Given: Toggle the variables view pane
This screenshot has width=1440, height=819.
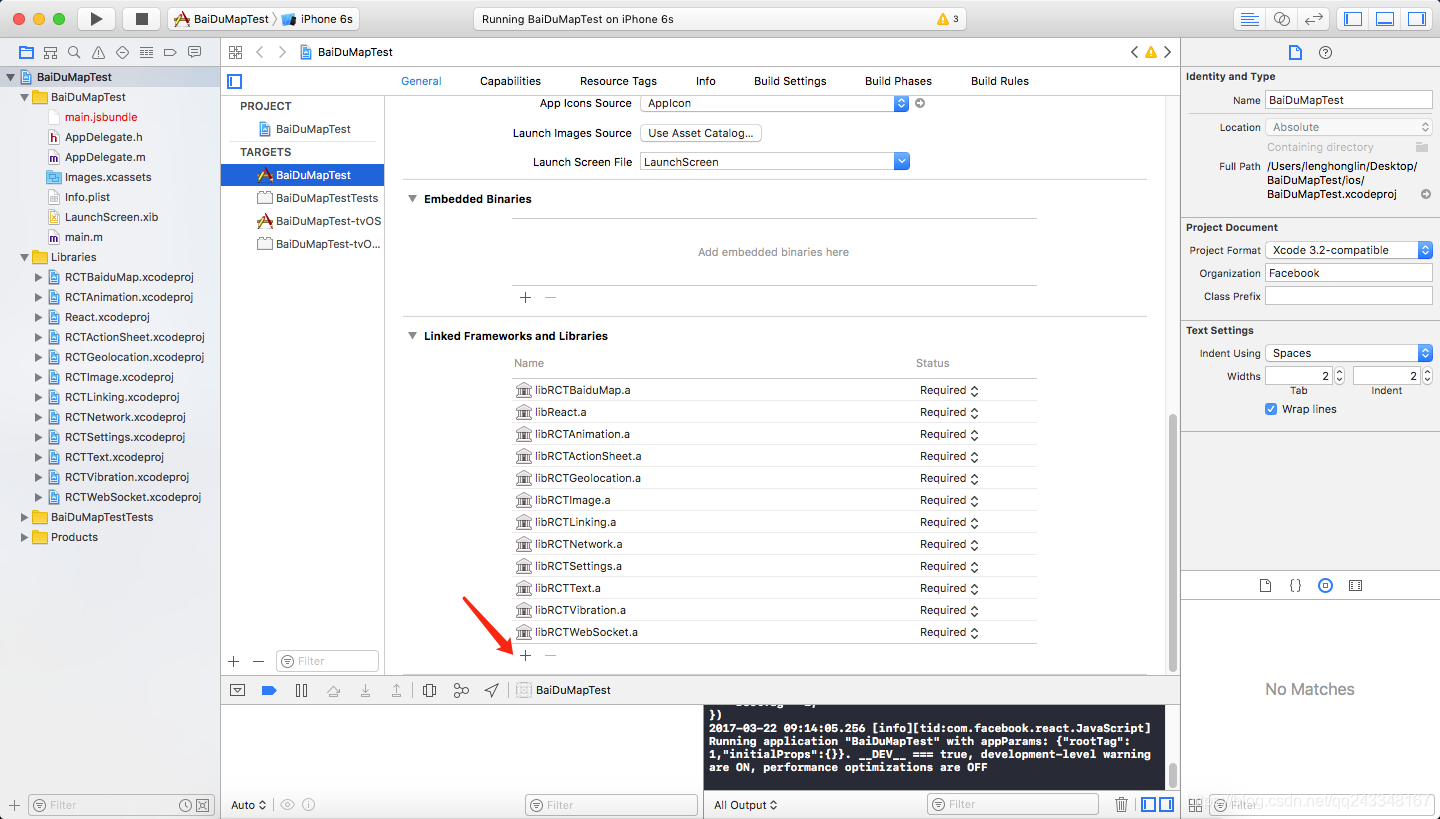Looking at the screenshot, I should pos(1149,804).
